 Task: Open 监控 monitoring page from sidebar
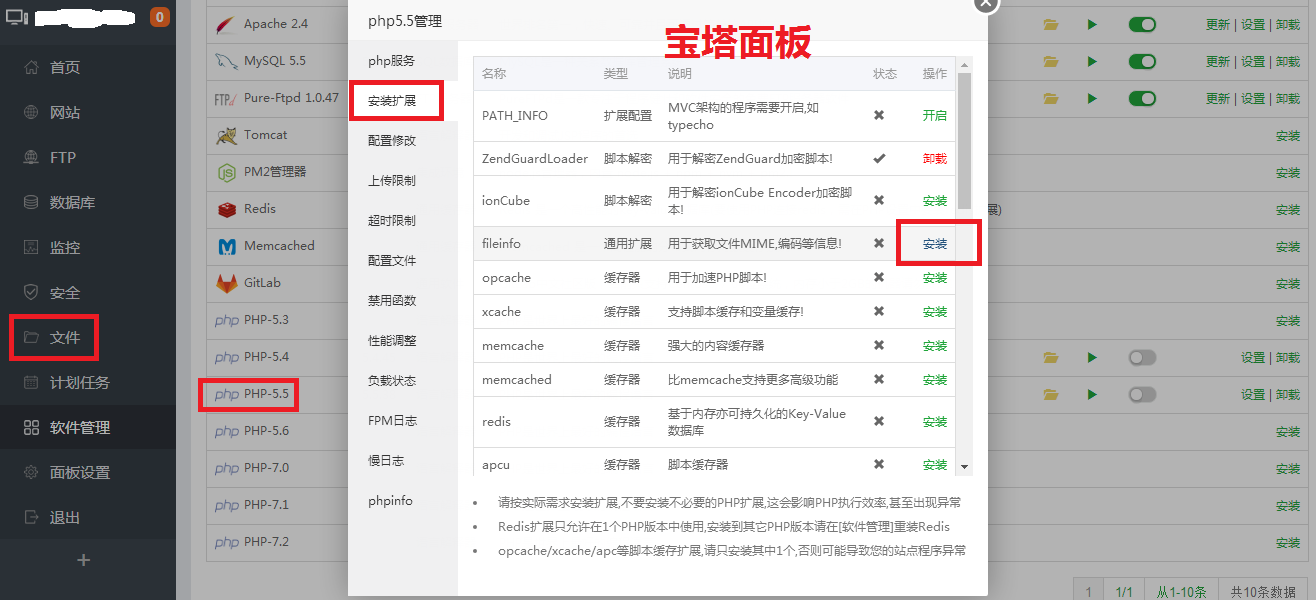tap(65, 247)
